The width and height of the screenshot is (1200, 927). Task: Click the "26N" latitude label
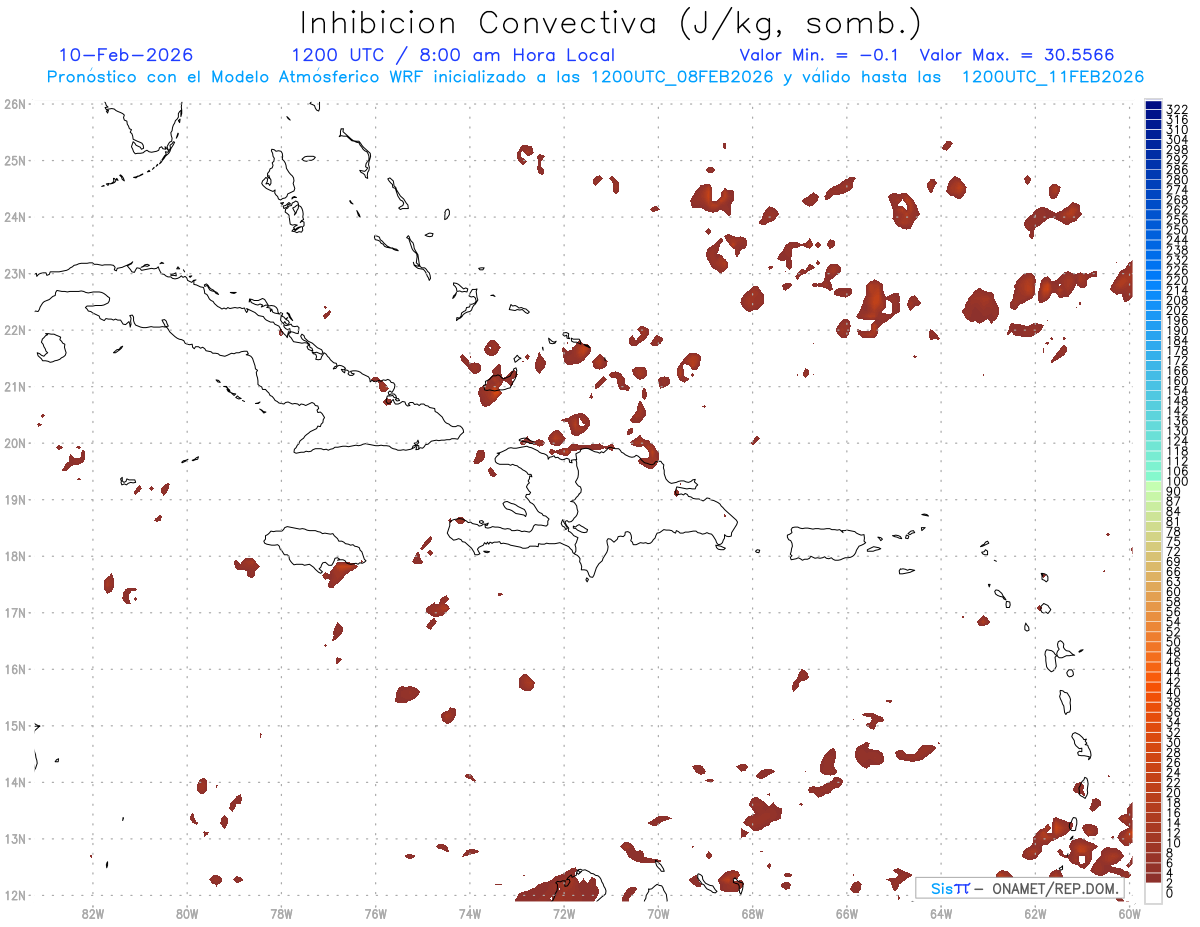tap(14, 104)
